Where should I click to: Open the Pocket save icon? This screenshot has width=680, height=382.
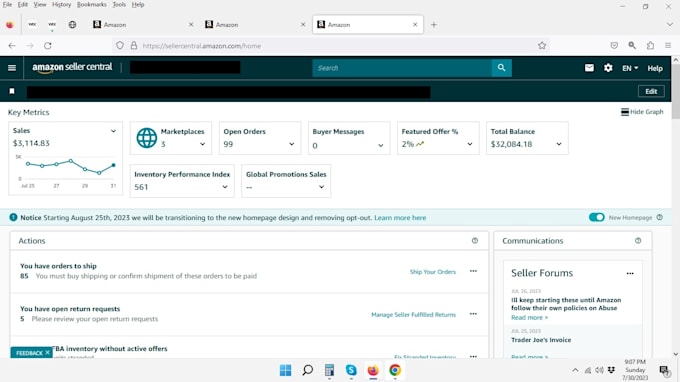pos(614,46)
